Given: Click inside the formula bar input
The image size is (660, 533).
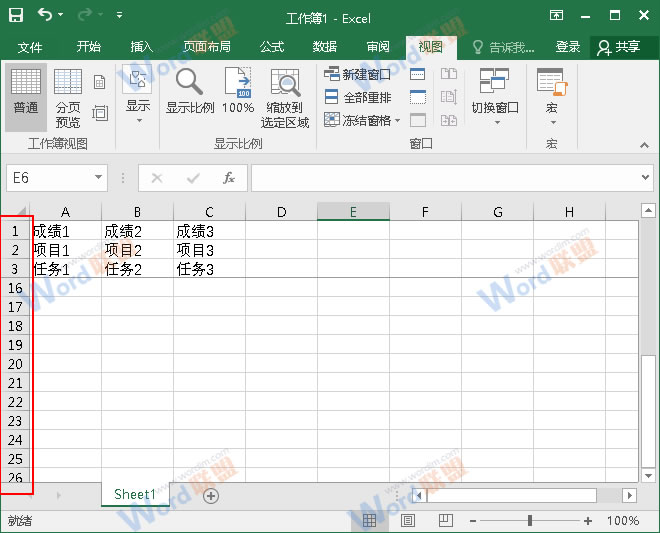Looking at the screenshot, I should tap(444, 178).
